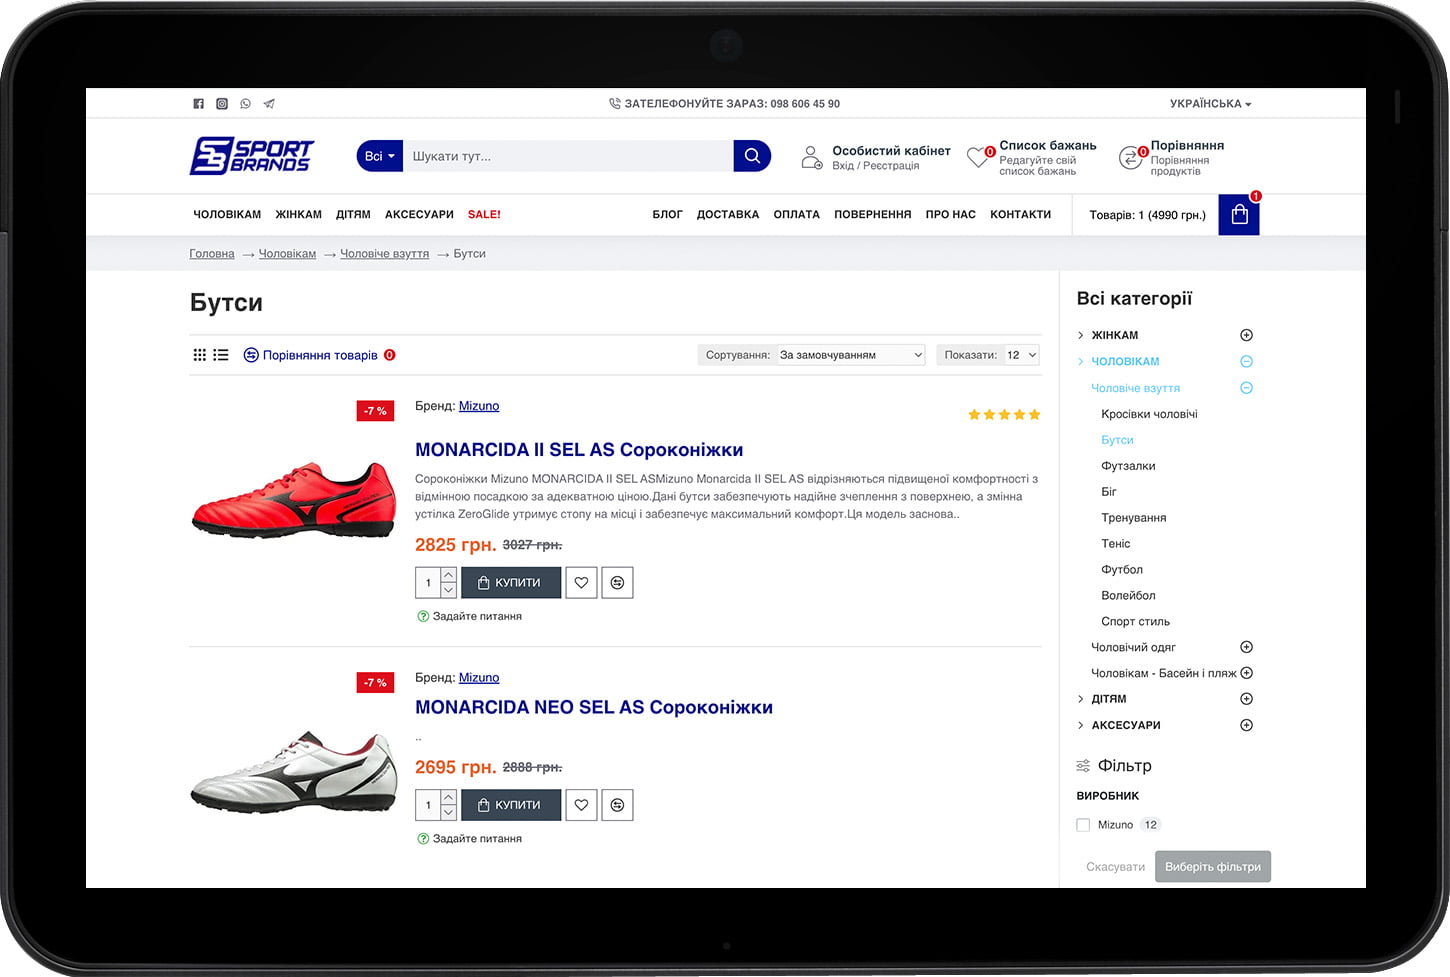Check the Mizuno manufacturer filter
1450x977 pixels.
[1083, 825]
